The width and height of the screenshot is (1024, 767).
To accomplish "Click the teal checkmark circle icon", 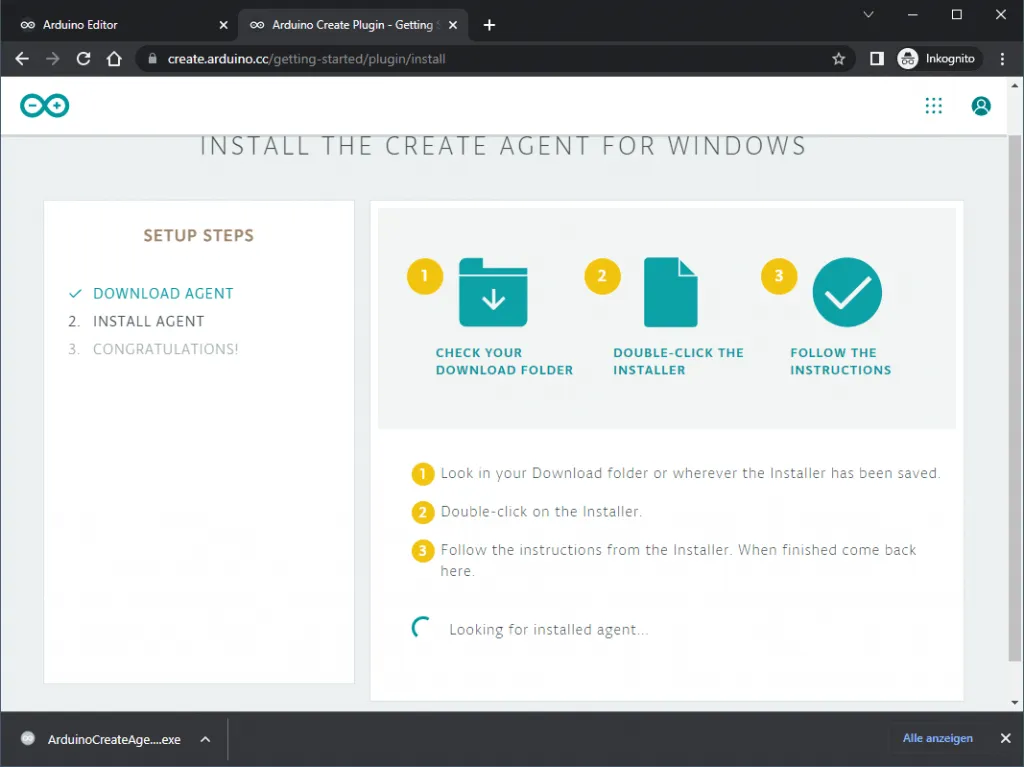I will pyautogui.click(x=847, y=292).
